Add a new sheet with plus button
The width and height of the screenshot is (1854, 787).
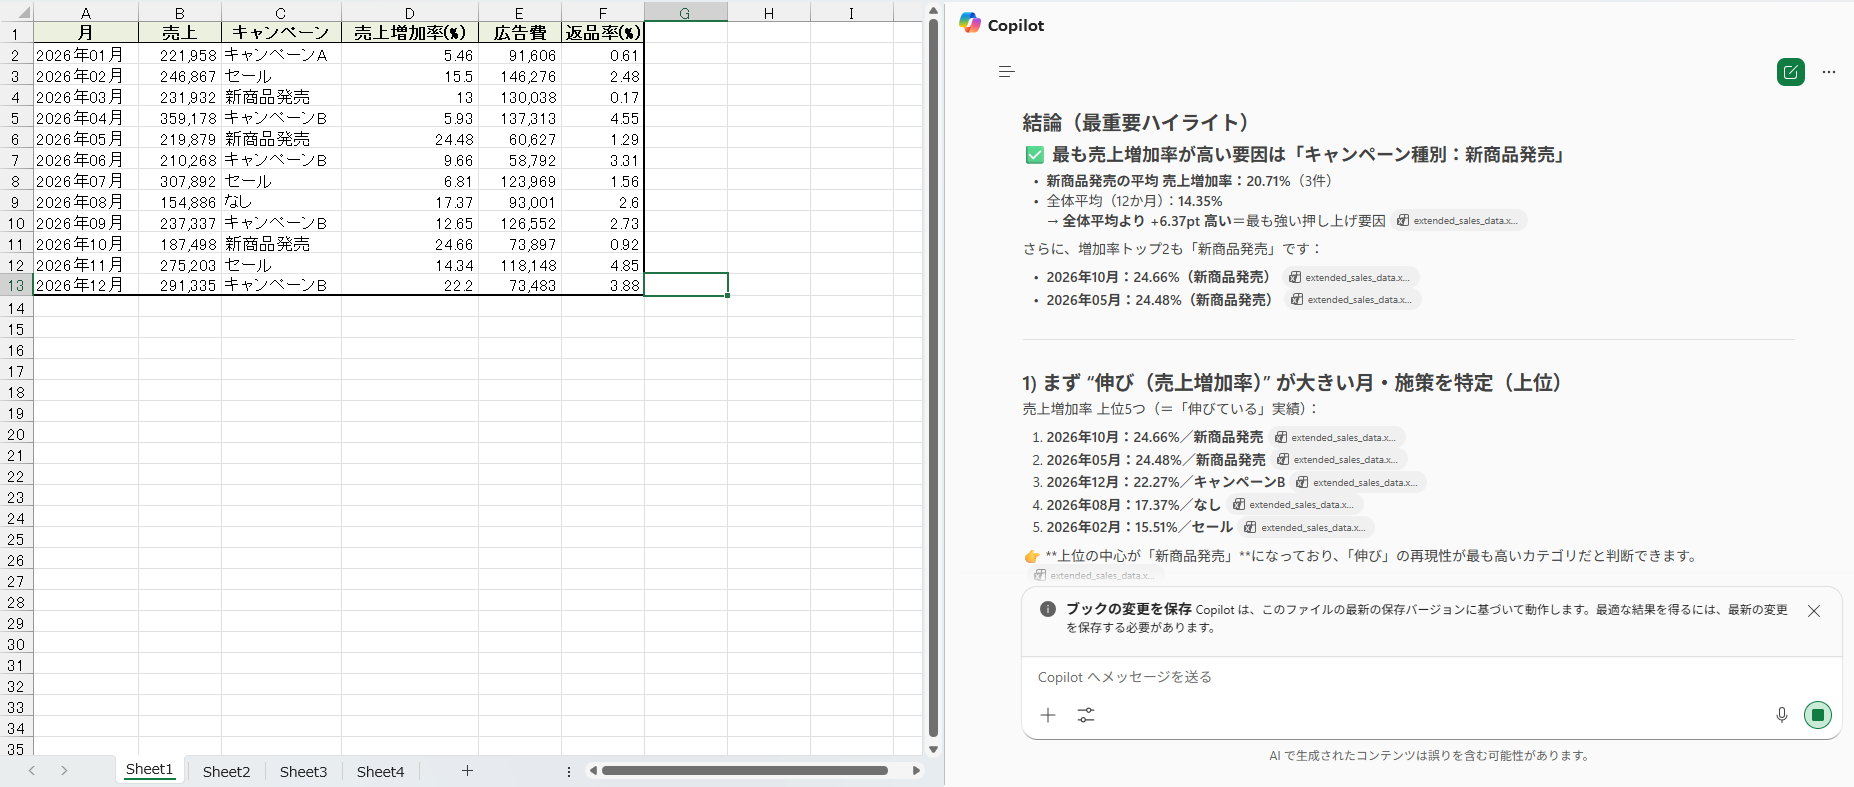point(467,770)
